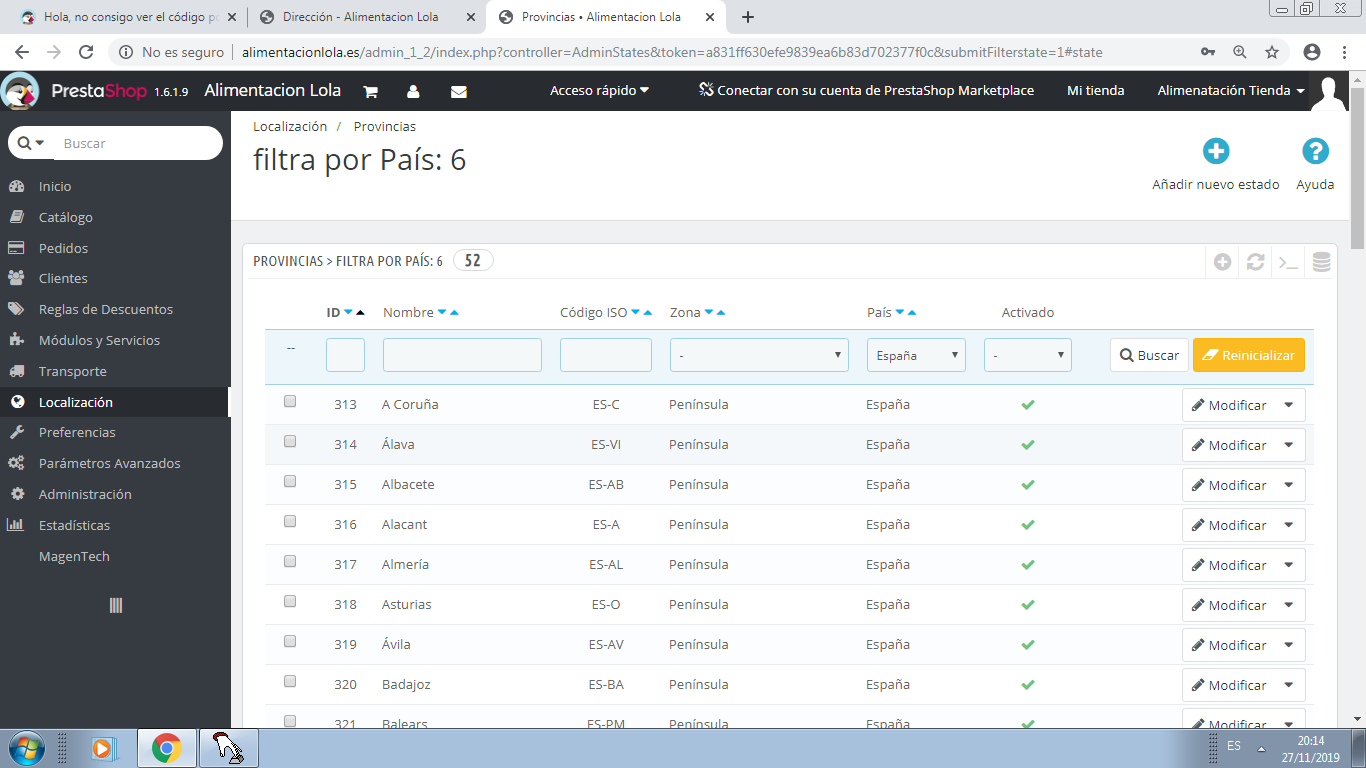
Task: Sort Nombre column ascending
Action: tap(454, 313)
